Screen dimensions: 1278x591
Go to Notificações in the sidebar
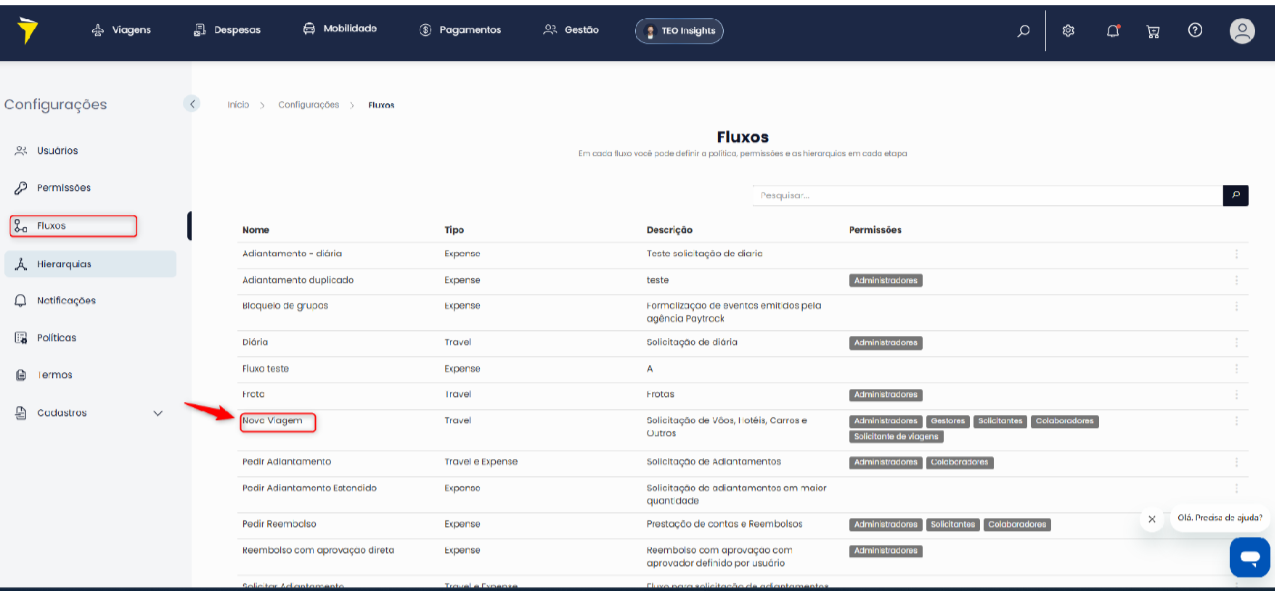pyautogui.click(x=55, y=301)
